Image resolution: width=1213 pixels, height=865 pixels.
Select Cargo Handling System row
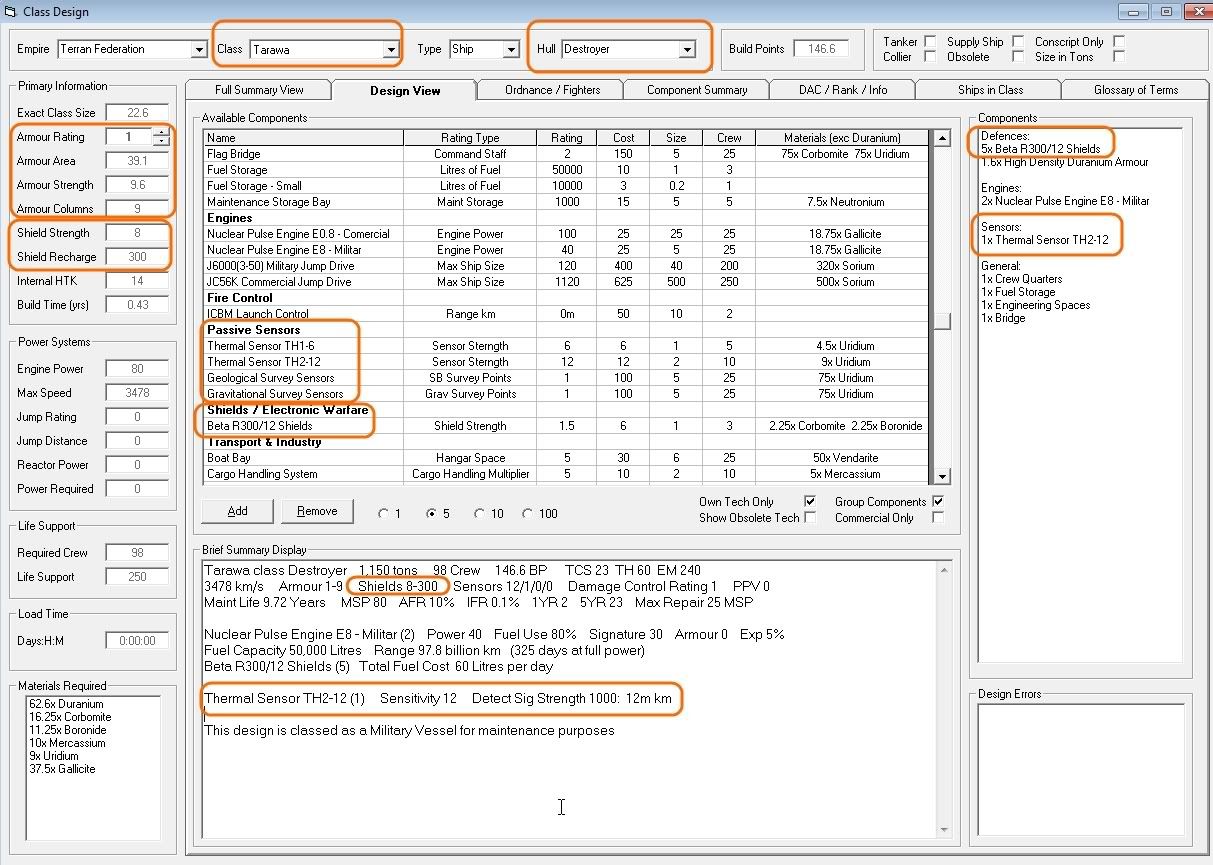(566, 474)
